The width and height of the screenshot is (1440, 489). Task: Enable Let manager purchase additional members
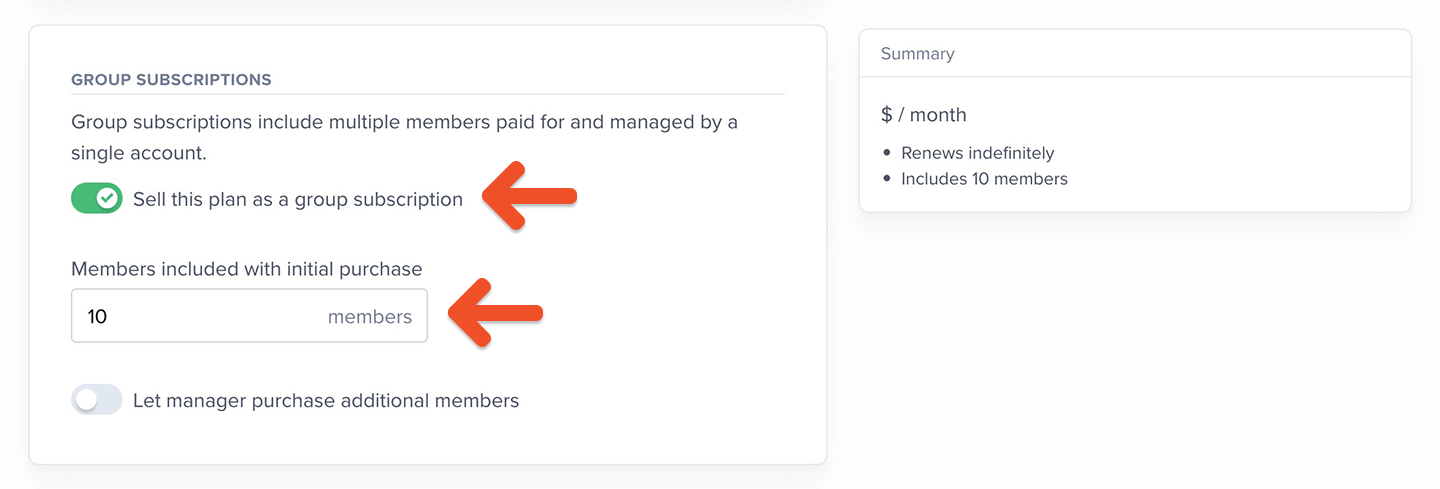(x=97, y=400)
